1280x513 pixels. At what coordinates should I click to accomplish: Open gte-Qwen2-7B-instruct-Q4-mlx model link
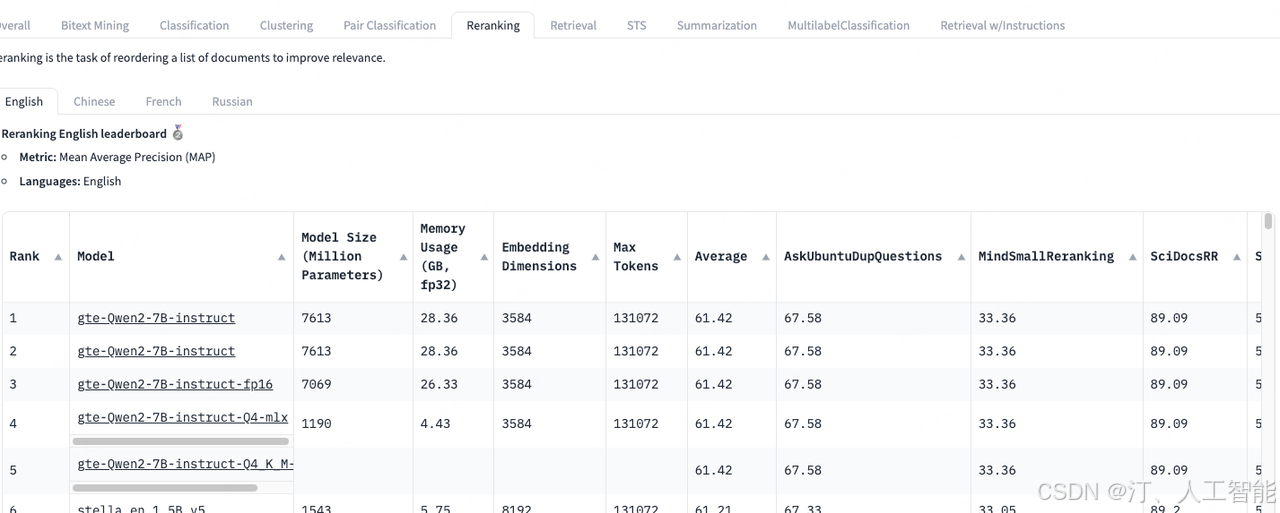pyautogui.click(x=183, y=417)
